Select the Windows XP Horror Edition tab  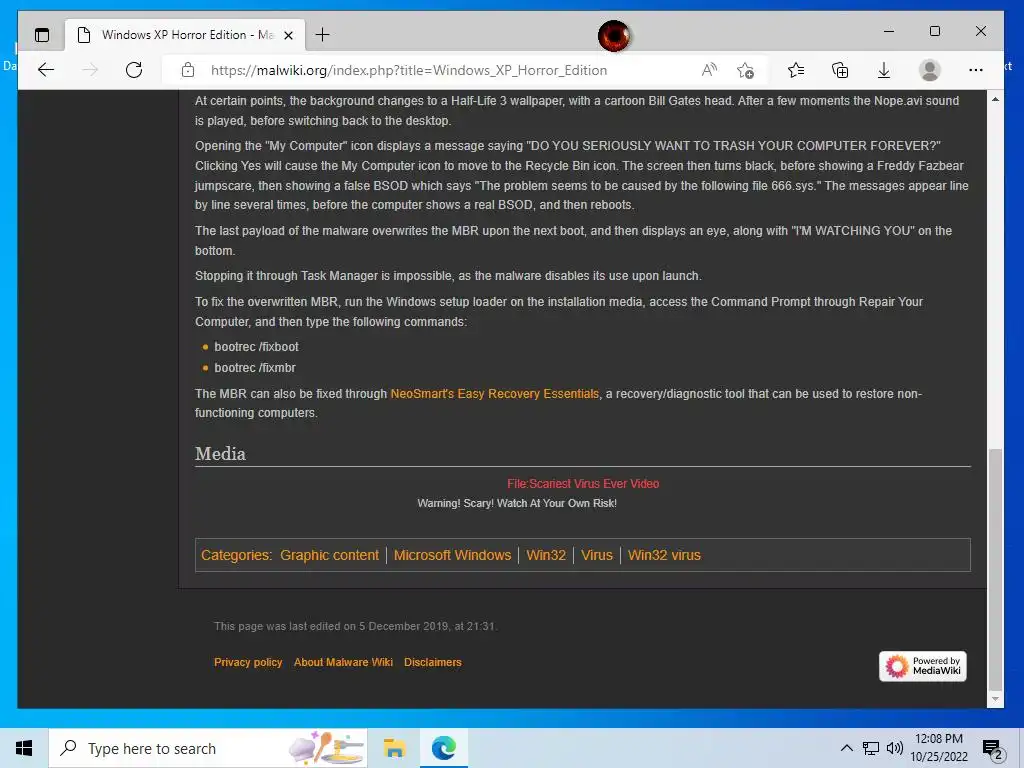[x=185, y=35]
